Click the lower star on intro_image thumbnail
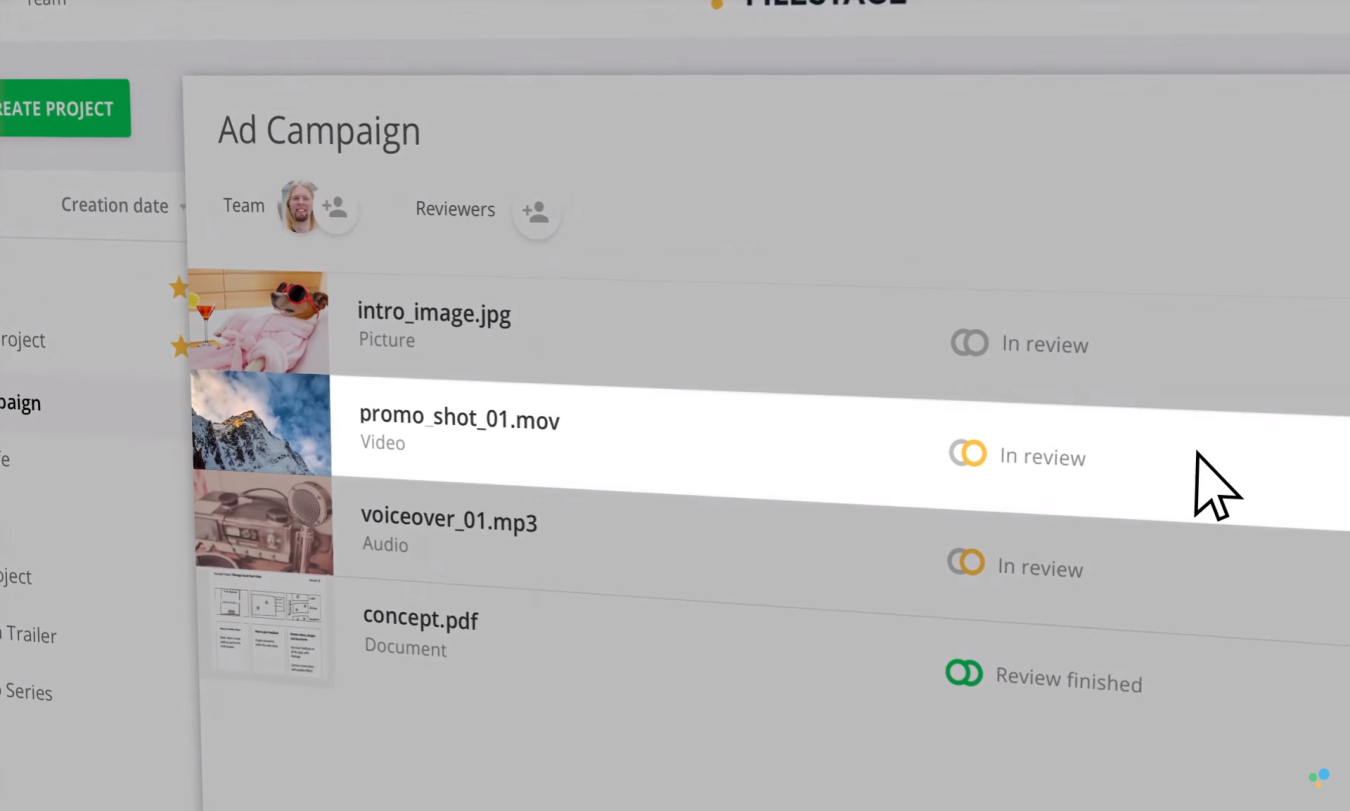This screenshot has height=811, width=1350. click(181, 346)
